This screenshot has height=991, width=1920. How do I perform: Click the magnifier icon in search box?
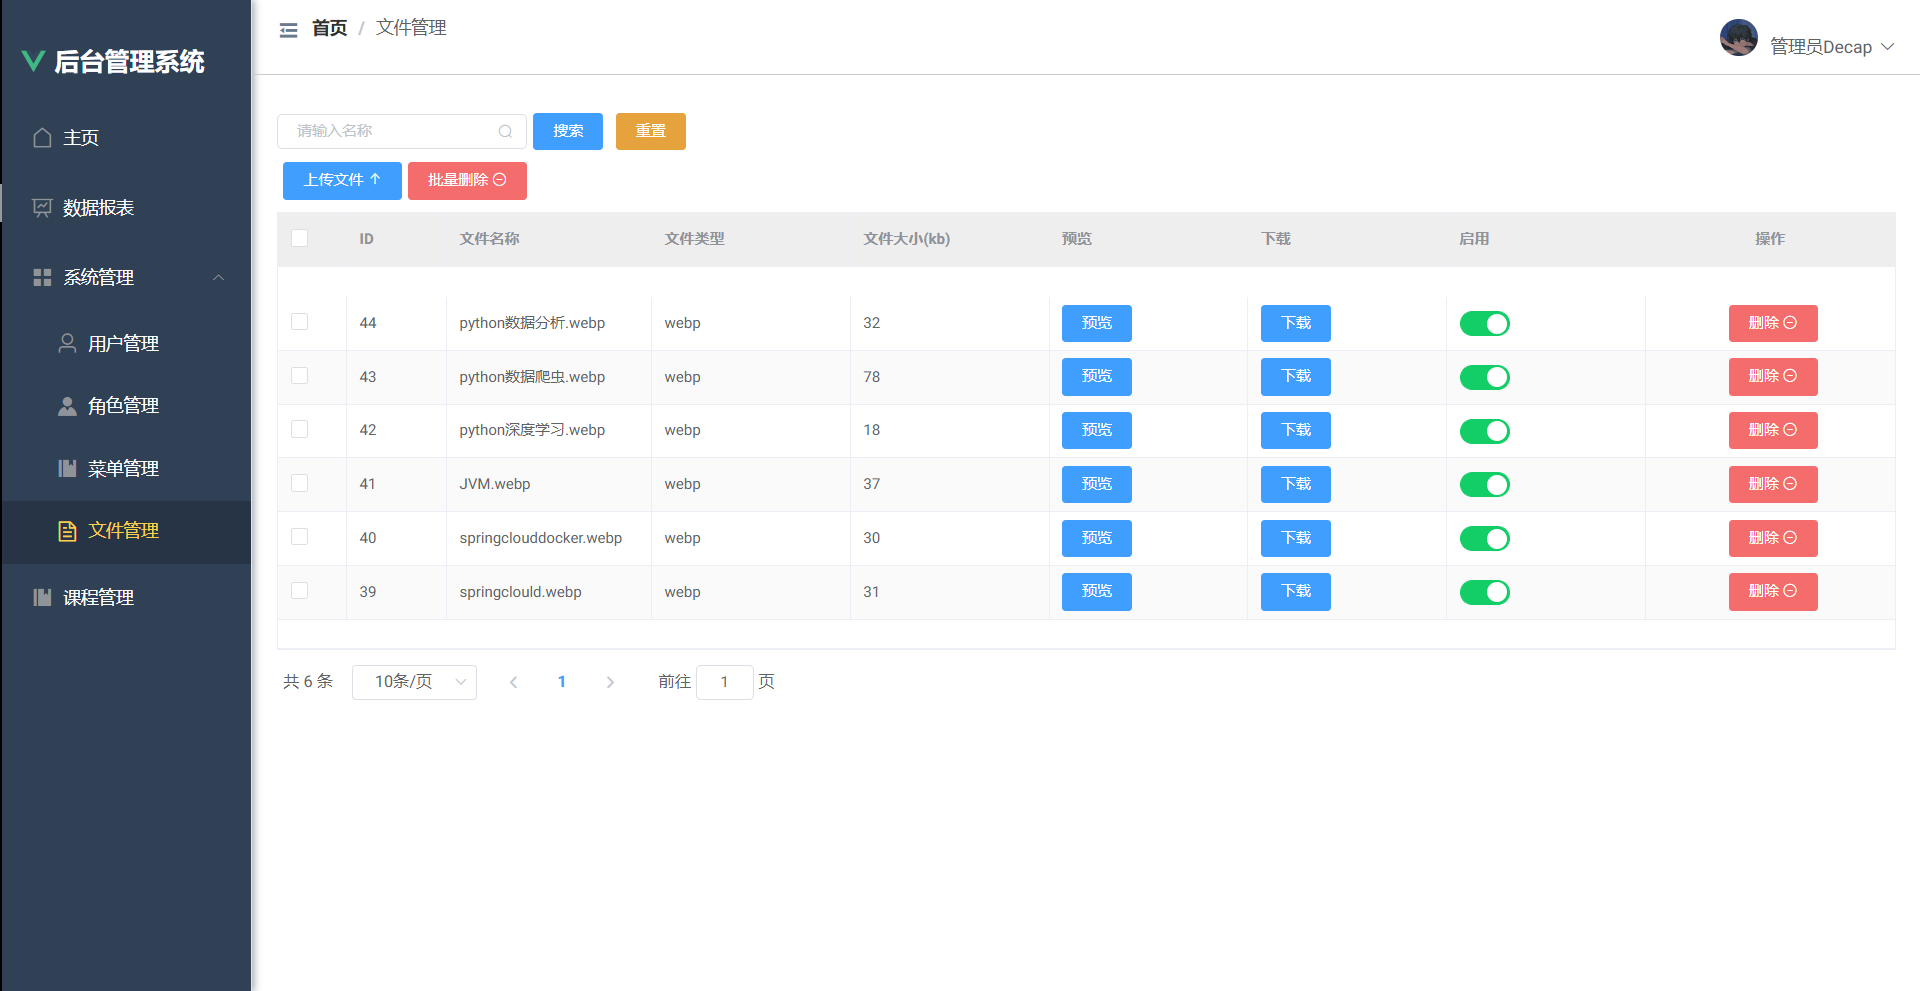(505, 131)
